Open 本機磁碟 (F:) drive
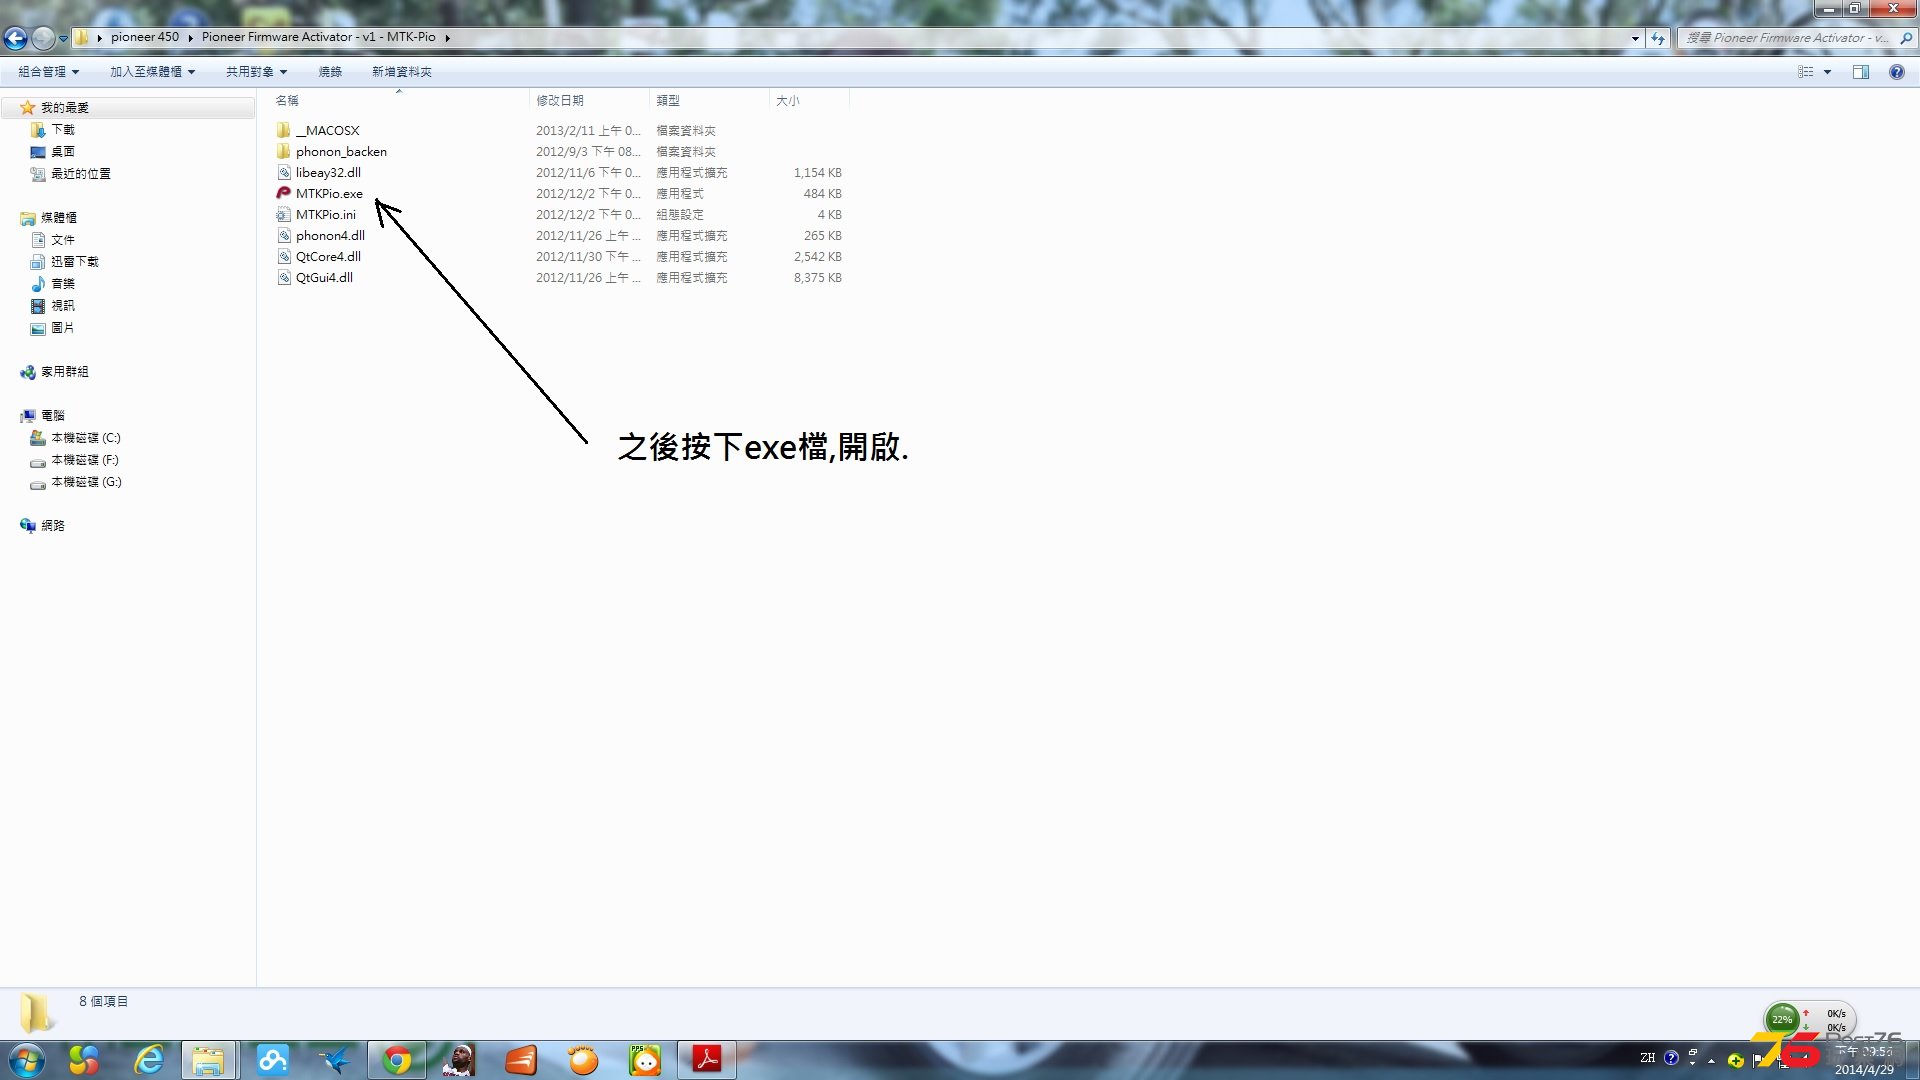The image size is (1920, 1080). coord(85,460)
